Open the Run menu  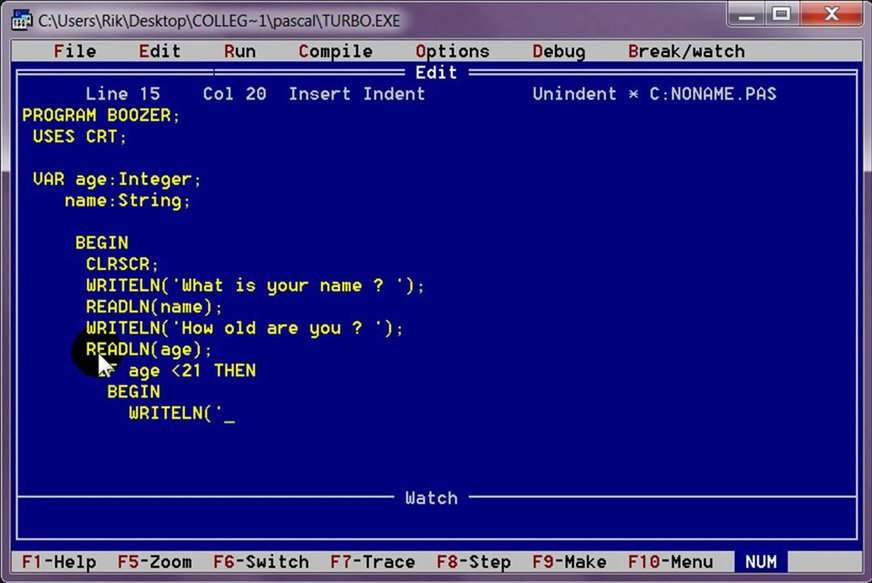point(239,51)
